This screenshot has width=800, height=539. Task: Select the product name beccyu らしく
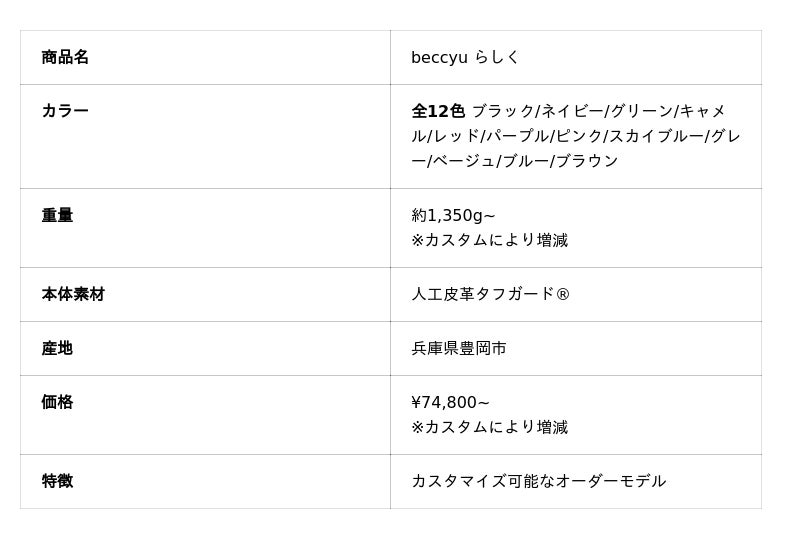tap(465, 57)
